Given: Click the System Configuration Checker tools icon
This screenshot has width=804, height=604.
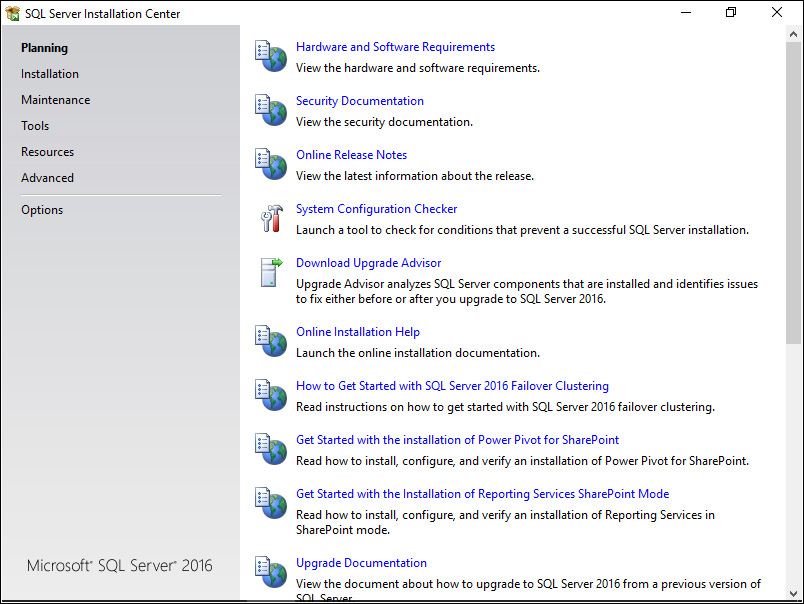Looking at the screenshot, I should [x=270, y=219].
